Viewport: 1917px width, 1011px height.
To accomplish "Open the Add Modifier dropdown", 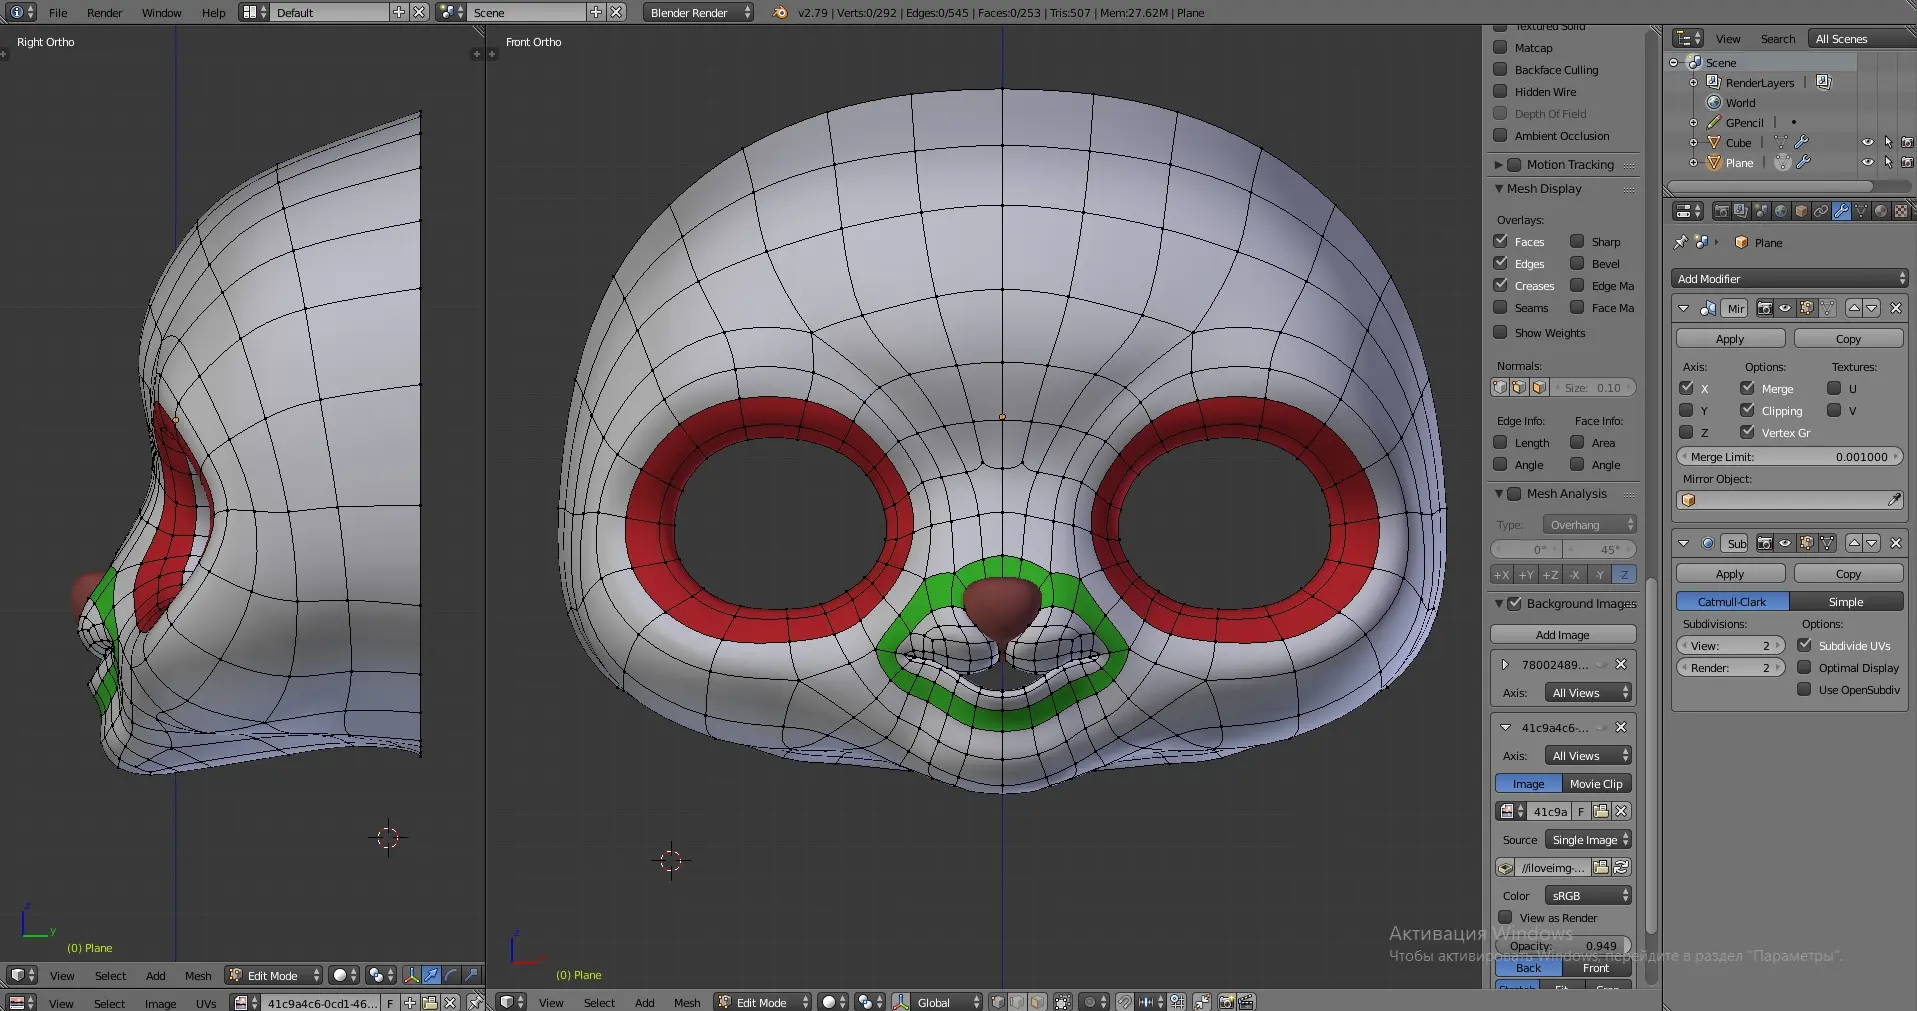I will (x=1789, y=279).
